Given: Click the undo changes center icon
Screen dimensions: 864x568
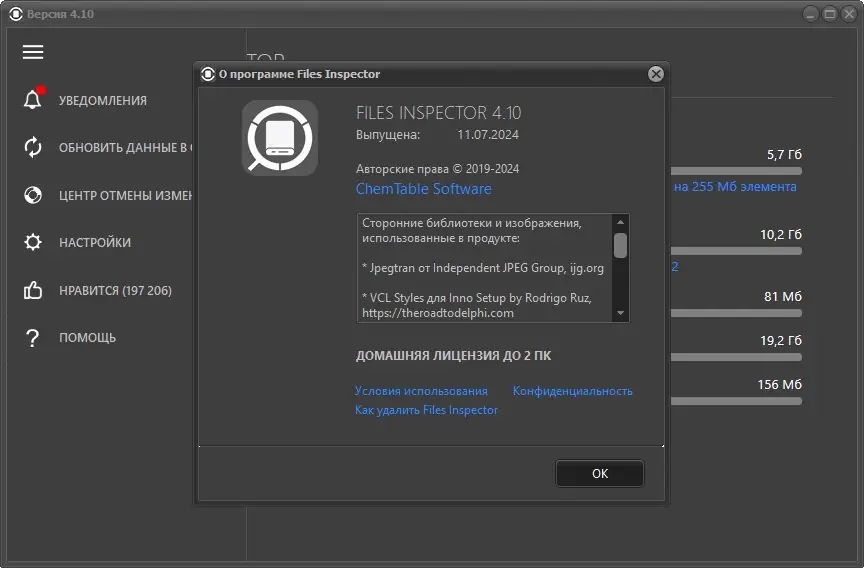Looking at the screenshot, I should coord(33,195).
